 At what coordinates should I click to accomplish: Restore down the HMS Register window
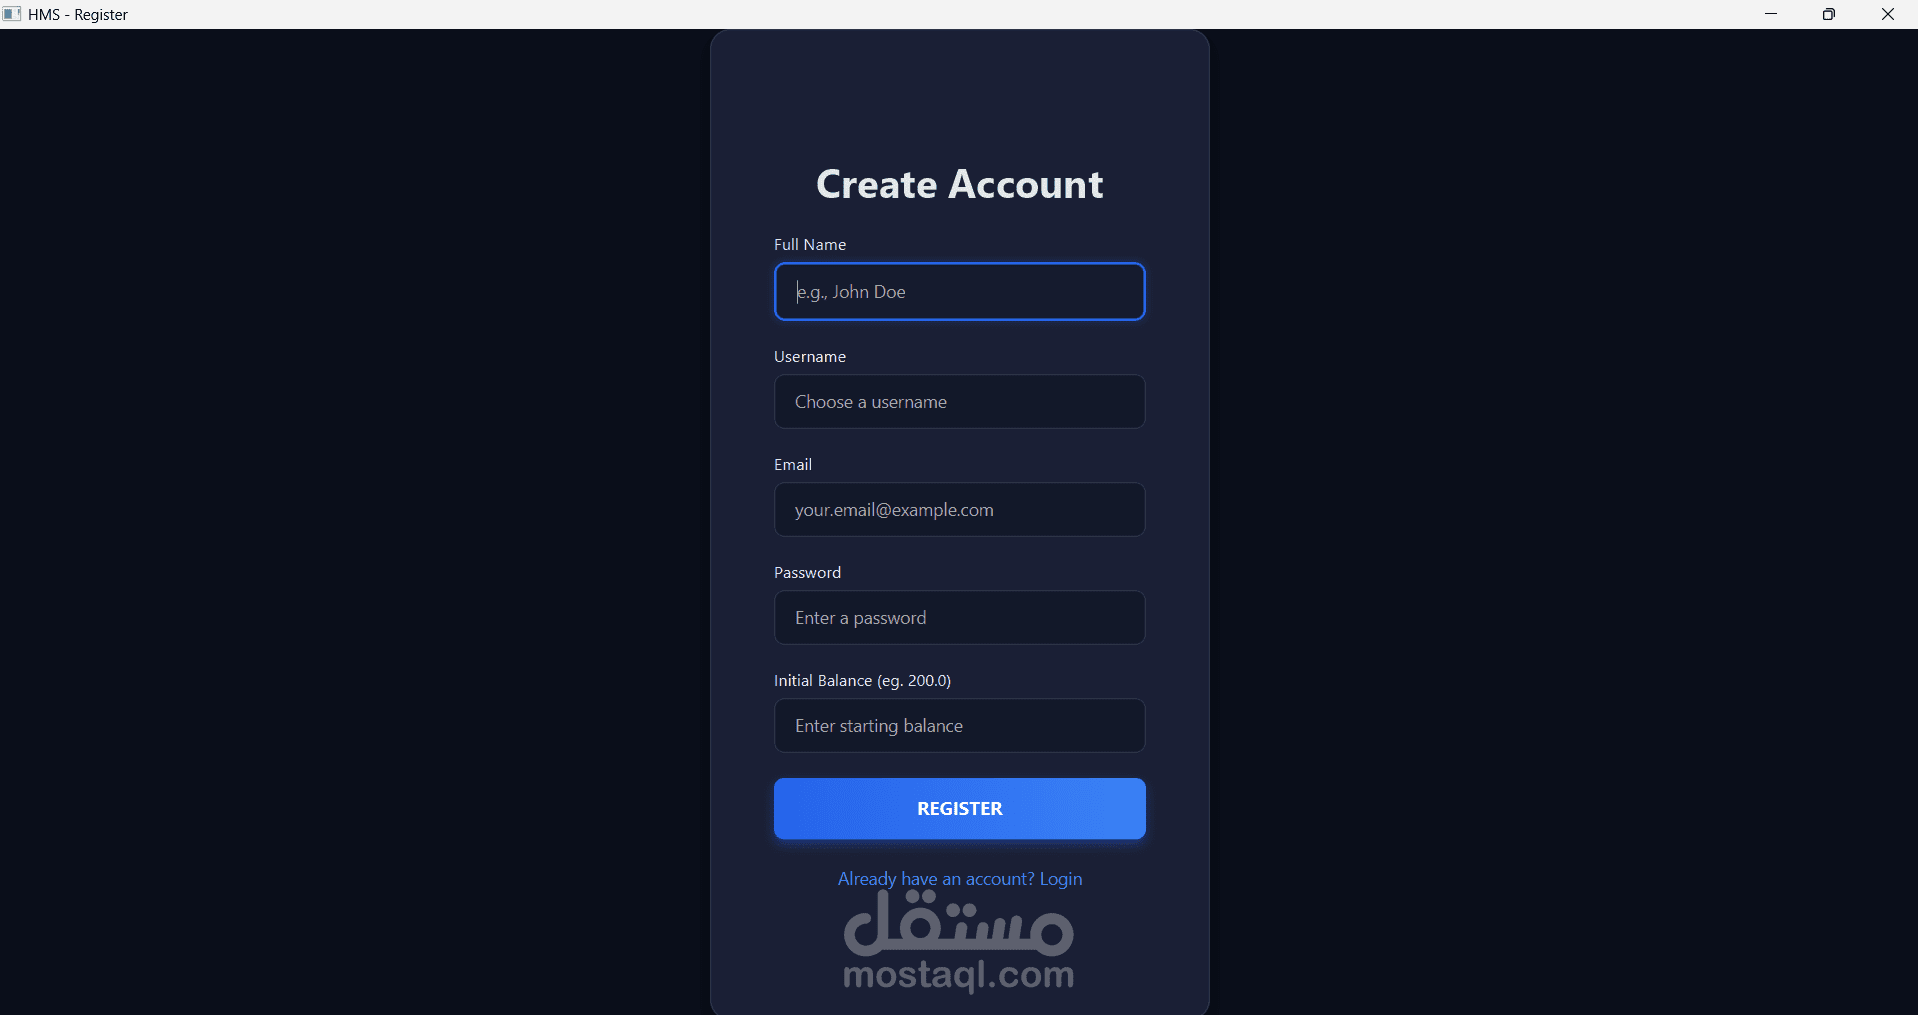pyautogui.click(x=1829, y=14)
